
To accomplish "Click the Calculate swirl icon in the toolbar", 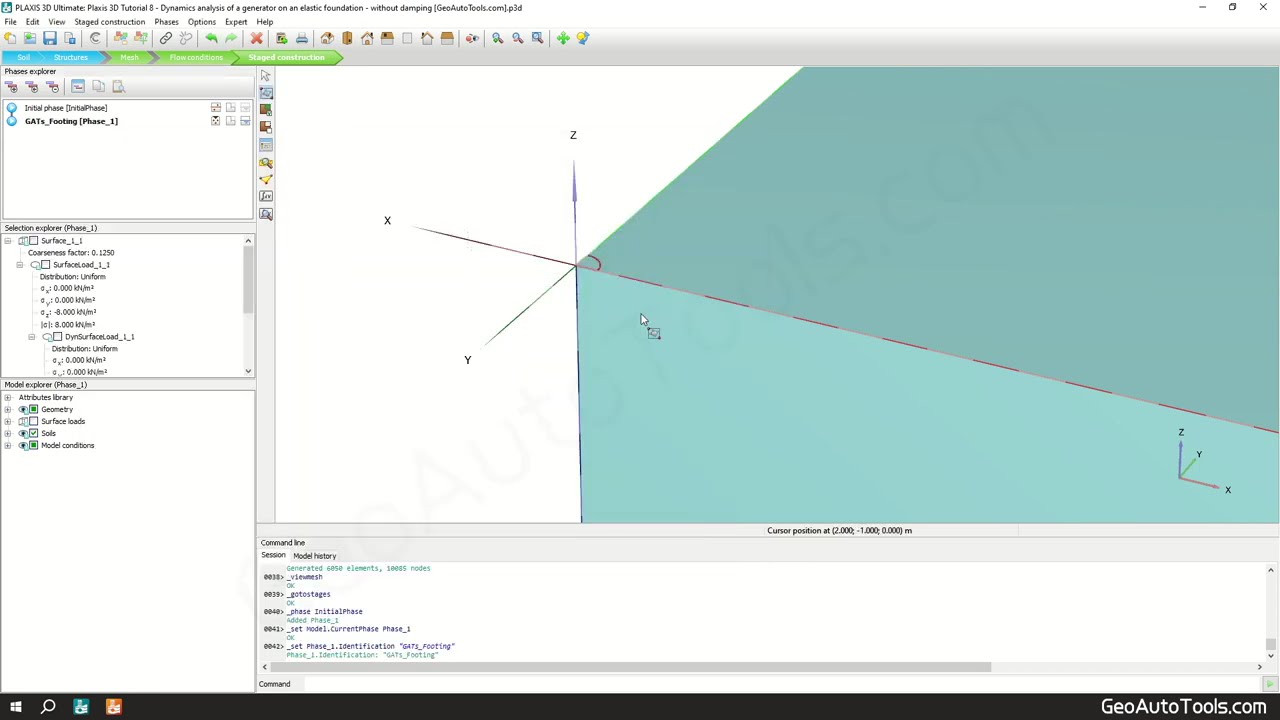I will tap(96, 38).
